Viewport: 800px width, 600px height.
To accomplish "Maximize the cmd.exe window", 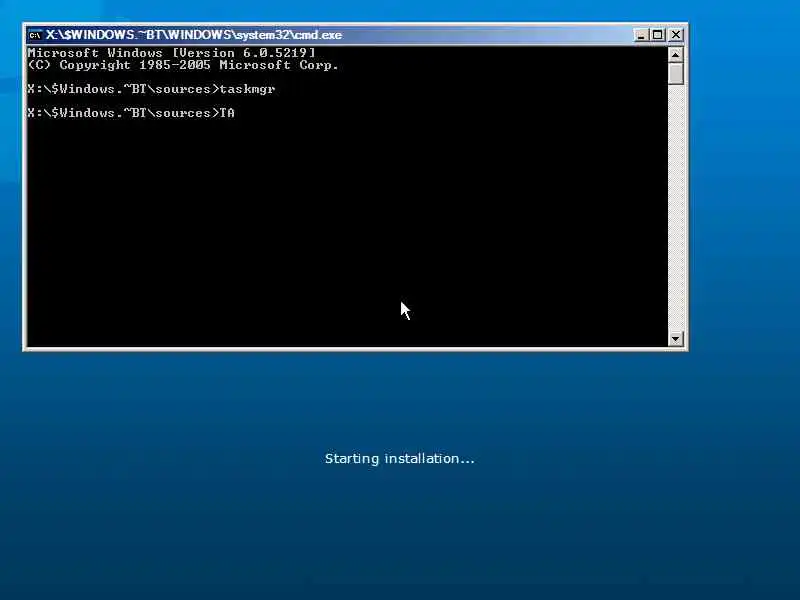I will [x=658, y=35].
